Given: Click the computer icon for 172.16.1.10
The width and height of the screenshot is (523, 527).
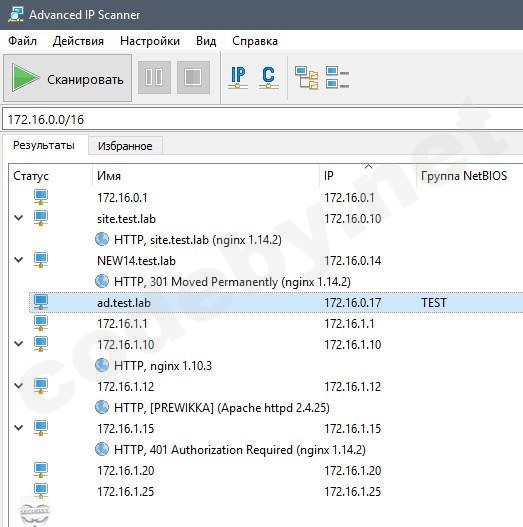Looking at the screenshot, I should pyautogui.click(x=41, y=344).
